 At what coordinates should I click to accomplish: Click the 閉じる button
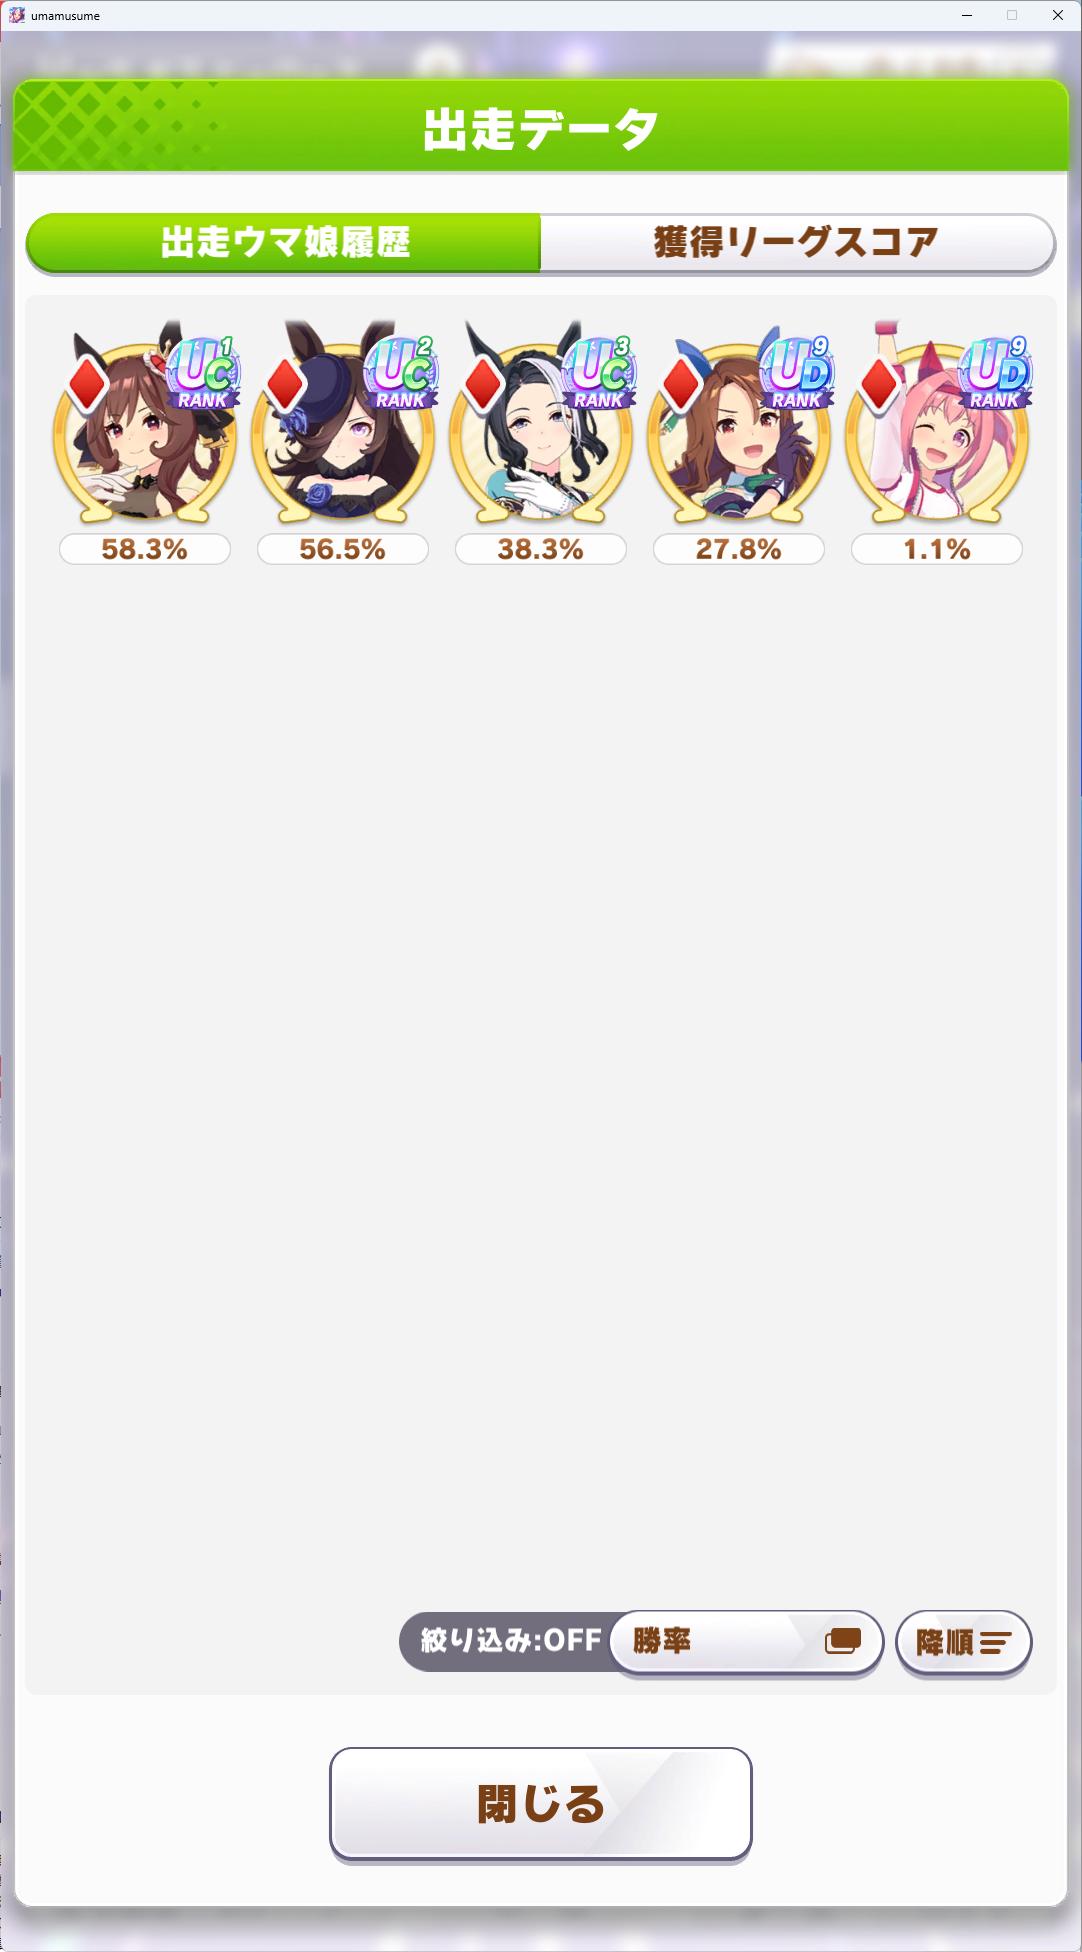541,1804
